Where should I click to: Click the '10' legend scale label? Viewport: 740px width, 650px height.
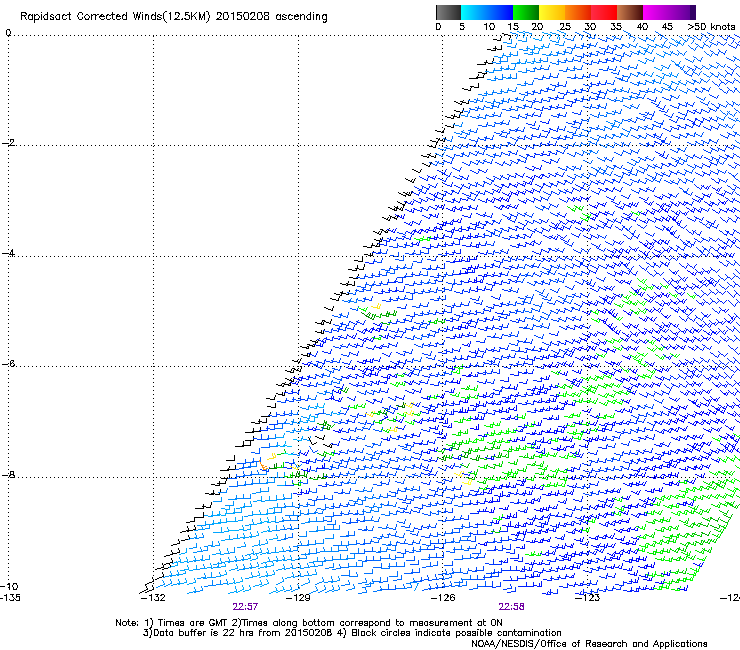(x=489, y=27)
